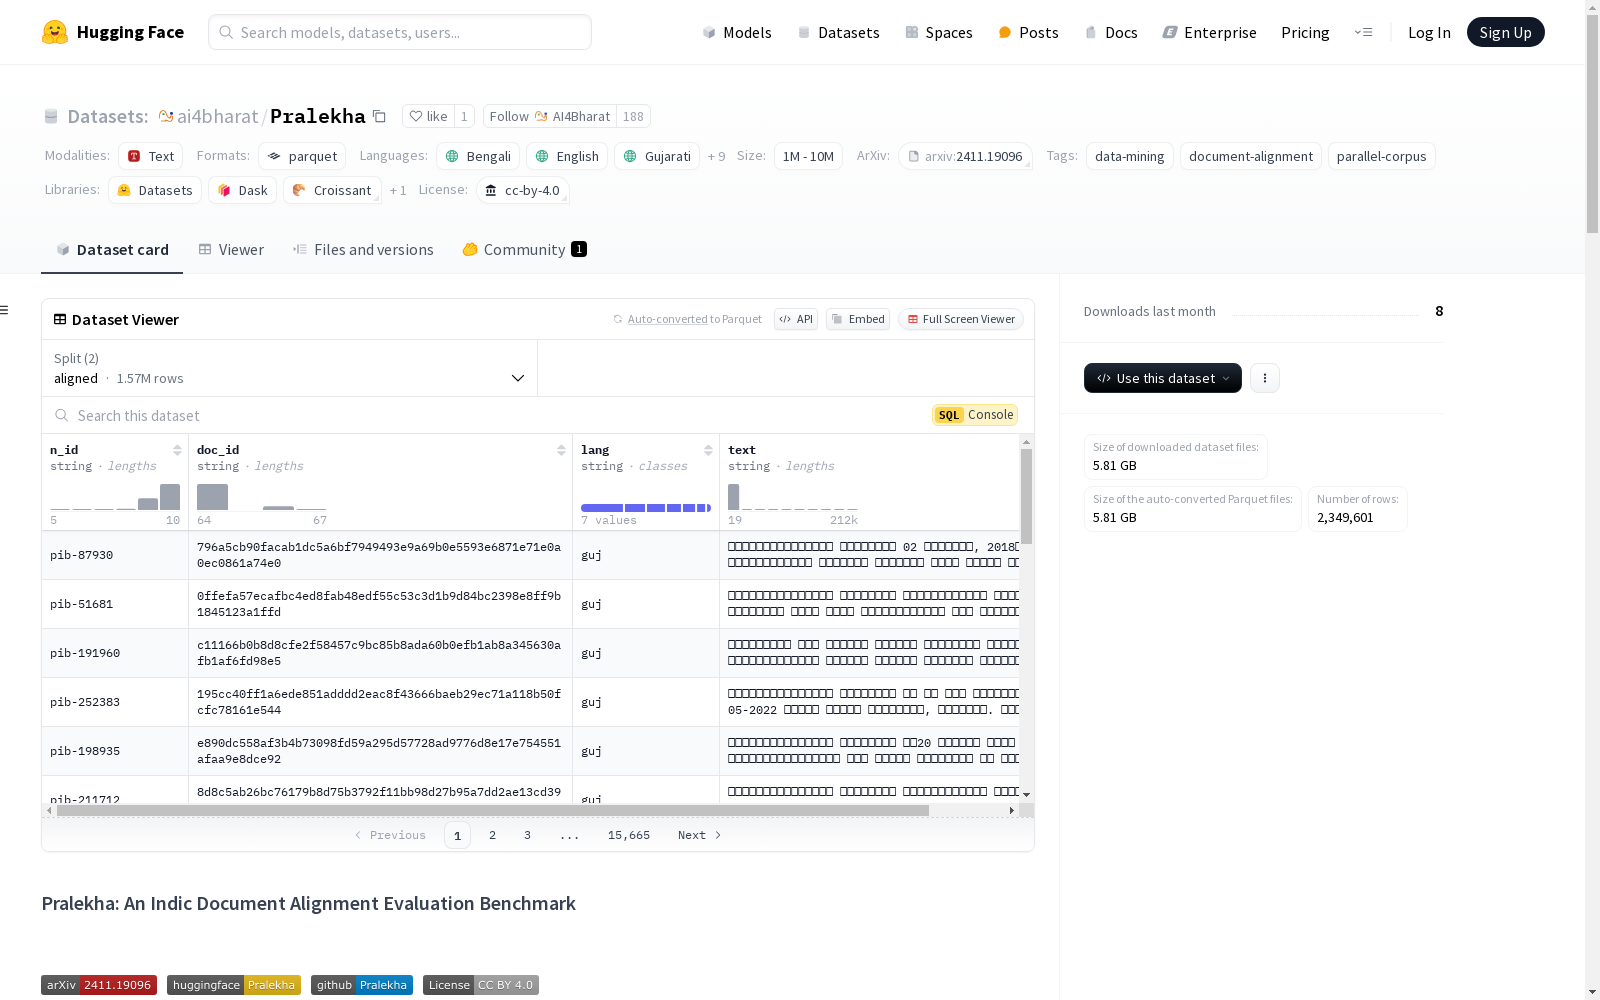
Task: Click the viewer table horizontal scrollbar
Action: (493, 810)
